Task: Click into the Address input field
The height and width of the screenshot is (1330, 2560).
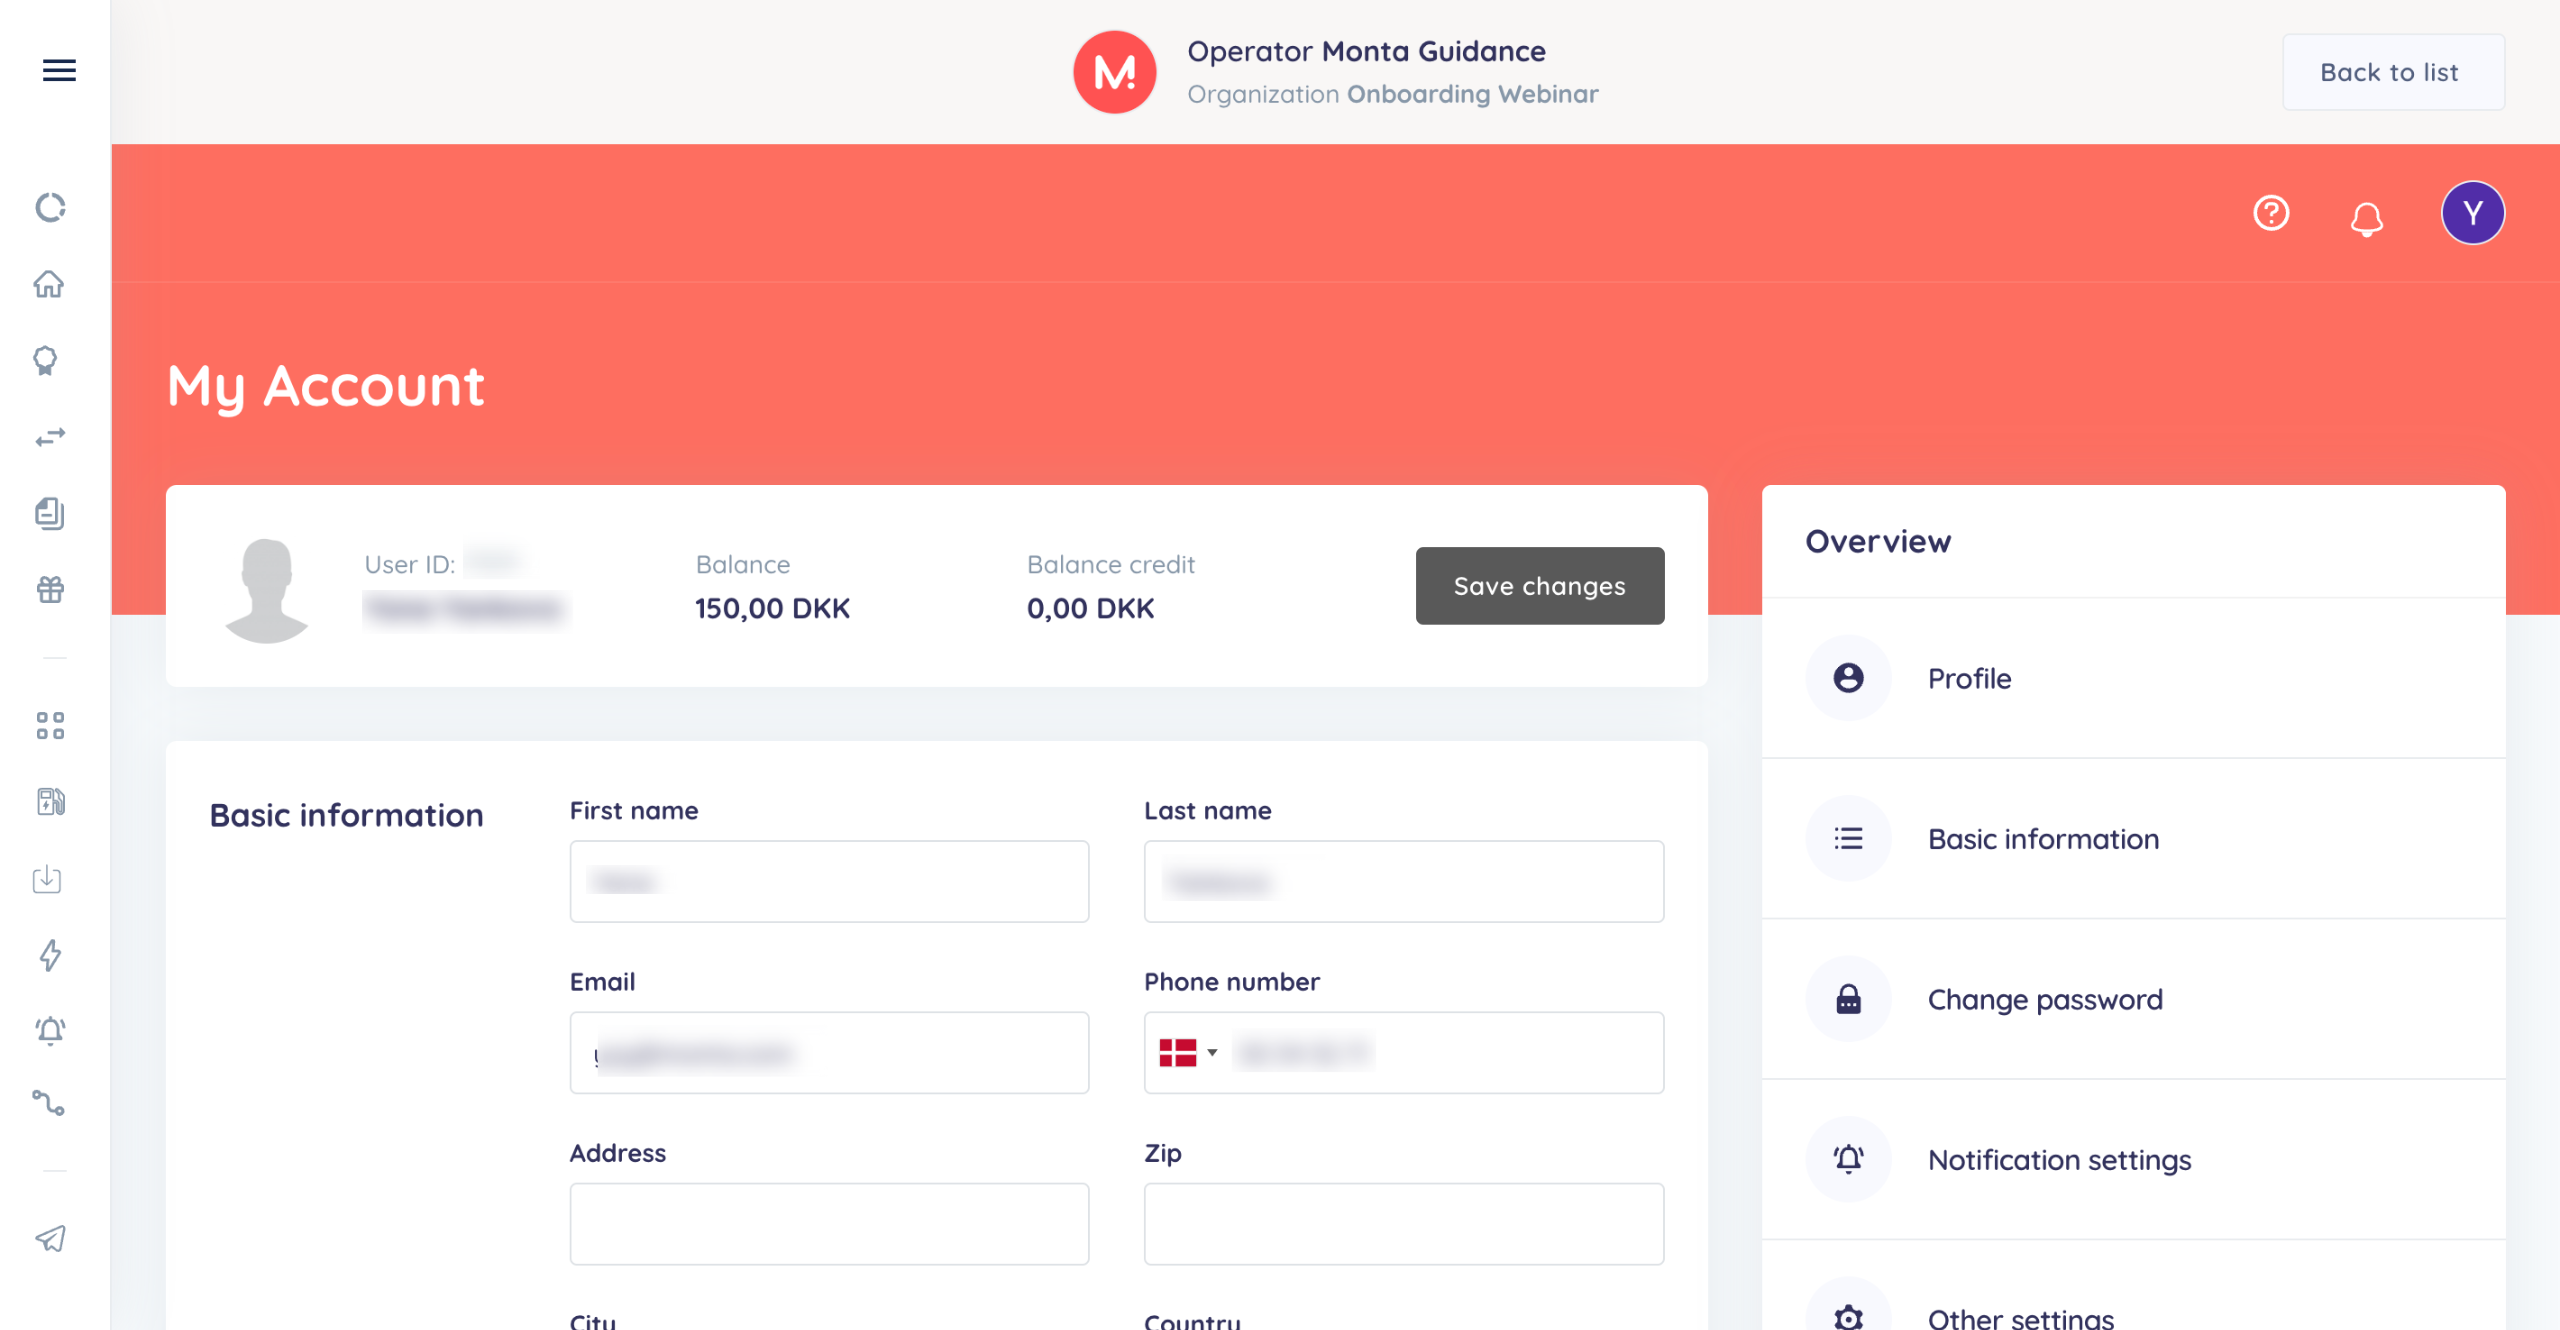Action: point(829,1223)
